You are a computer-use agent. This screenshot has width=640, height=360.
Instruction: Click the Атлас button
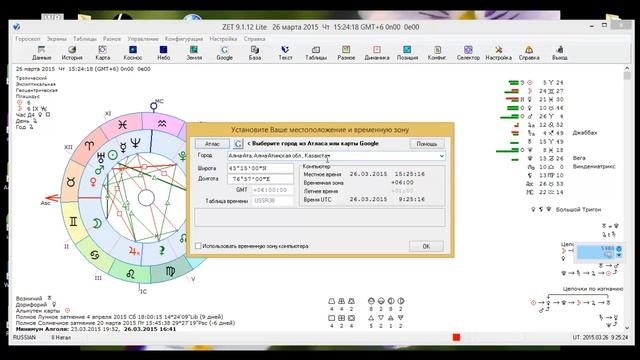[x=212, y=144]
